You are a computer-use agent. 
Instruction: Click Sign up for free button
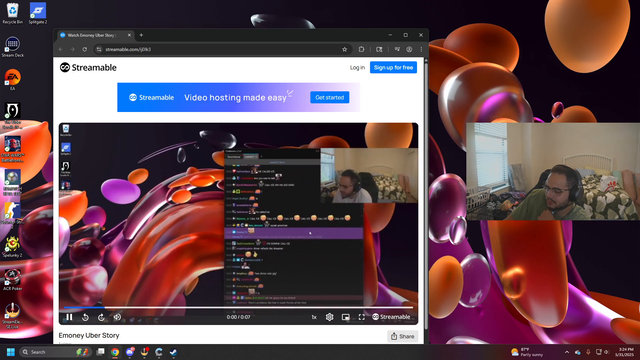pos(393,67)
